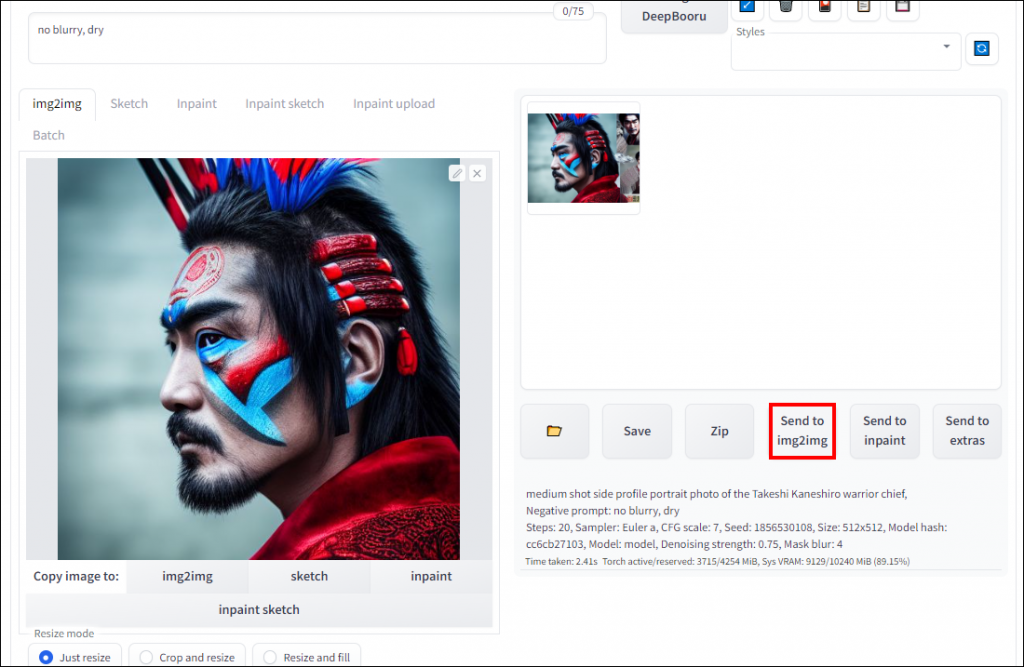This screenshot has width=1024, height=667.
Task: Refresh the styles list with blue refresh icon
Action: [982, 48]
